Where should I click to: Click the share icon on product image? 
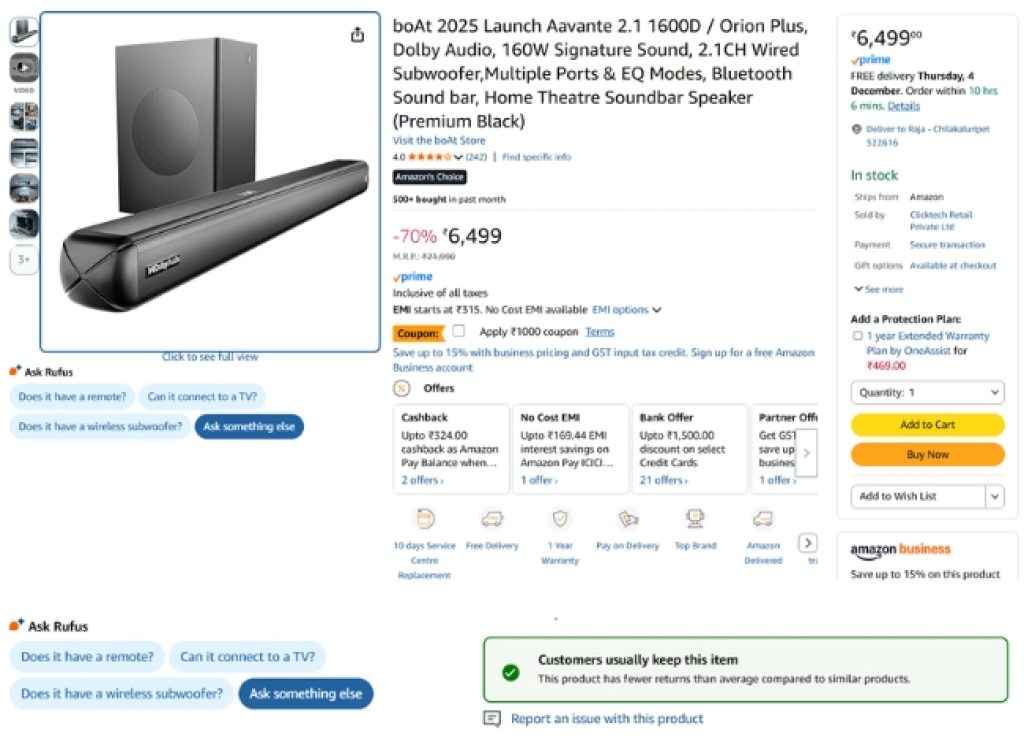(357, 33)
